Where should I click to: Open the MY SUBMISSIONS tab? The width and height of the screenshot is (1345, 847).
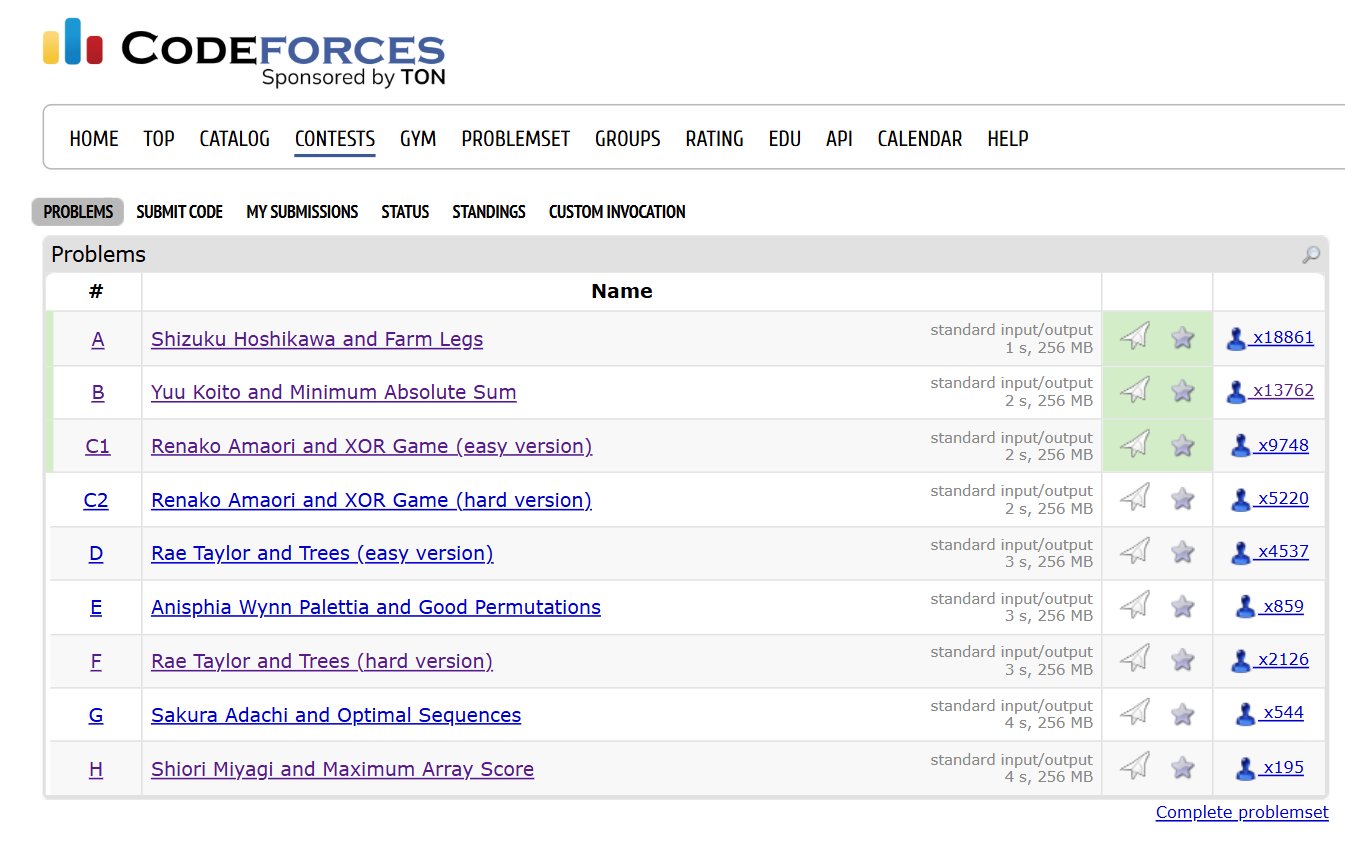click(302, 212)
